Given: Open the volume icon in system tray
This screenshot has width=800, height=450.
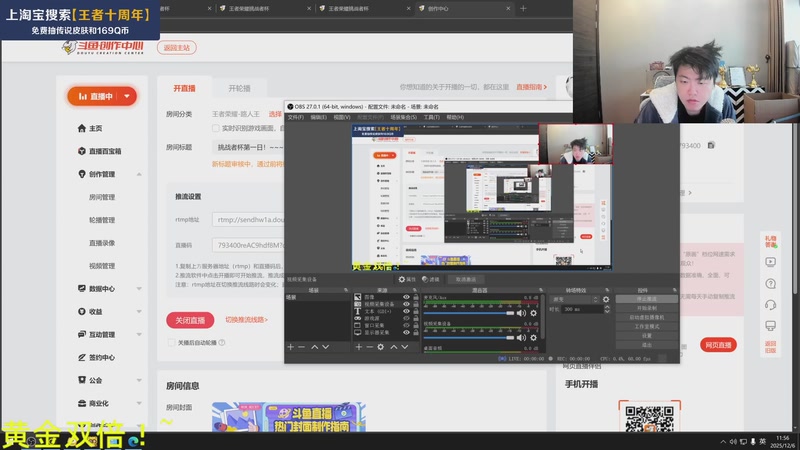Looking at the screenshot, I should (x=733, y=441).
